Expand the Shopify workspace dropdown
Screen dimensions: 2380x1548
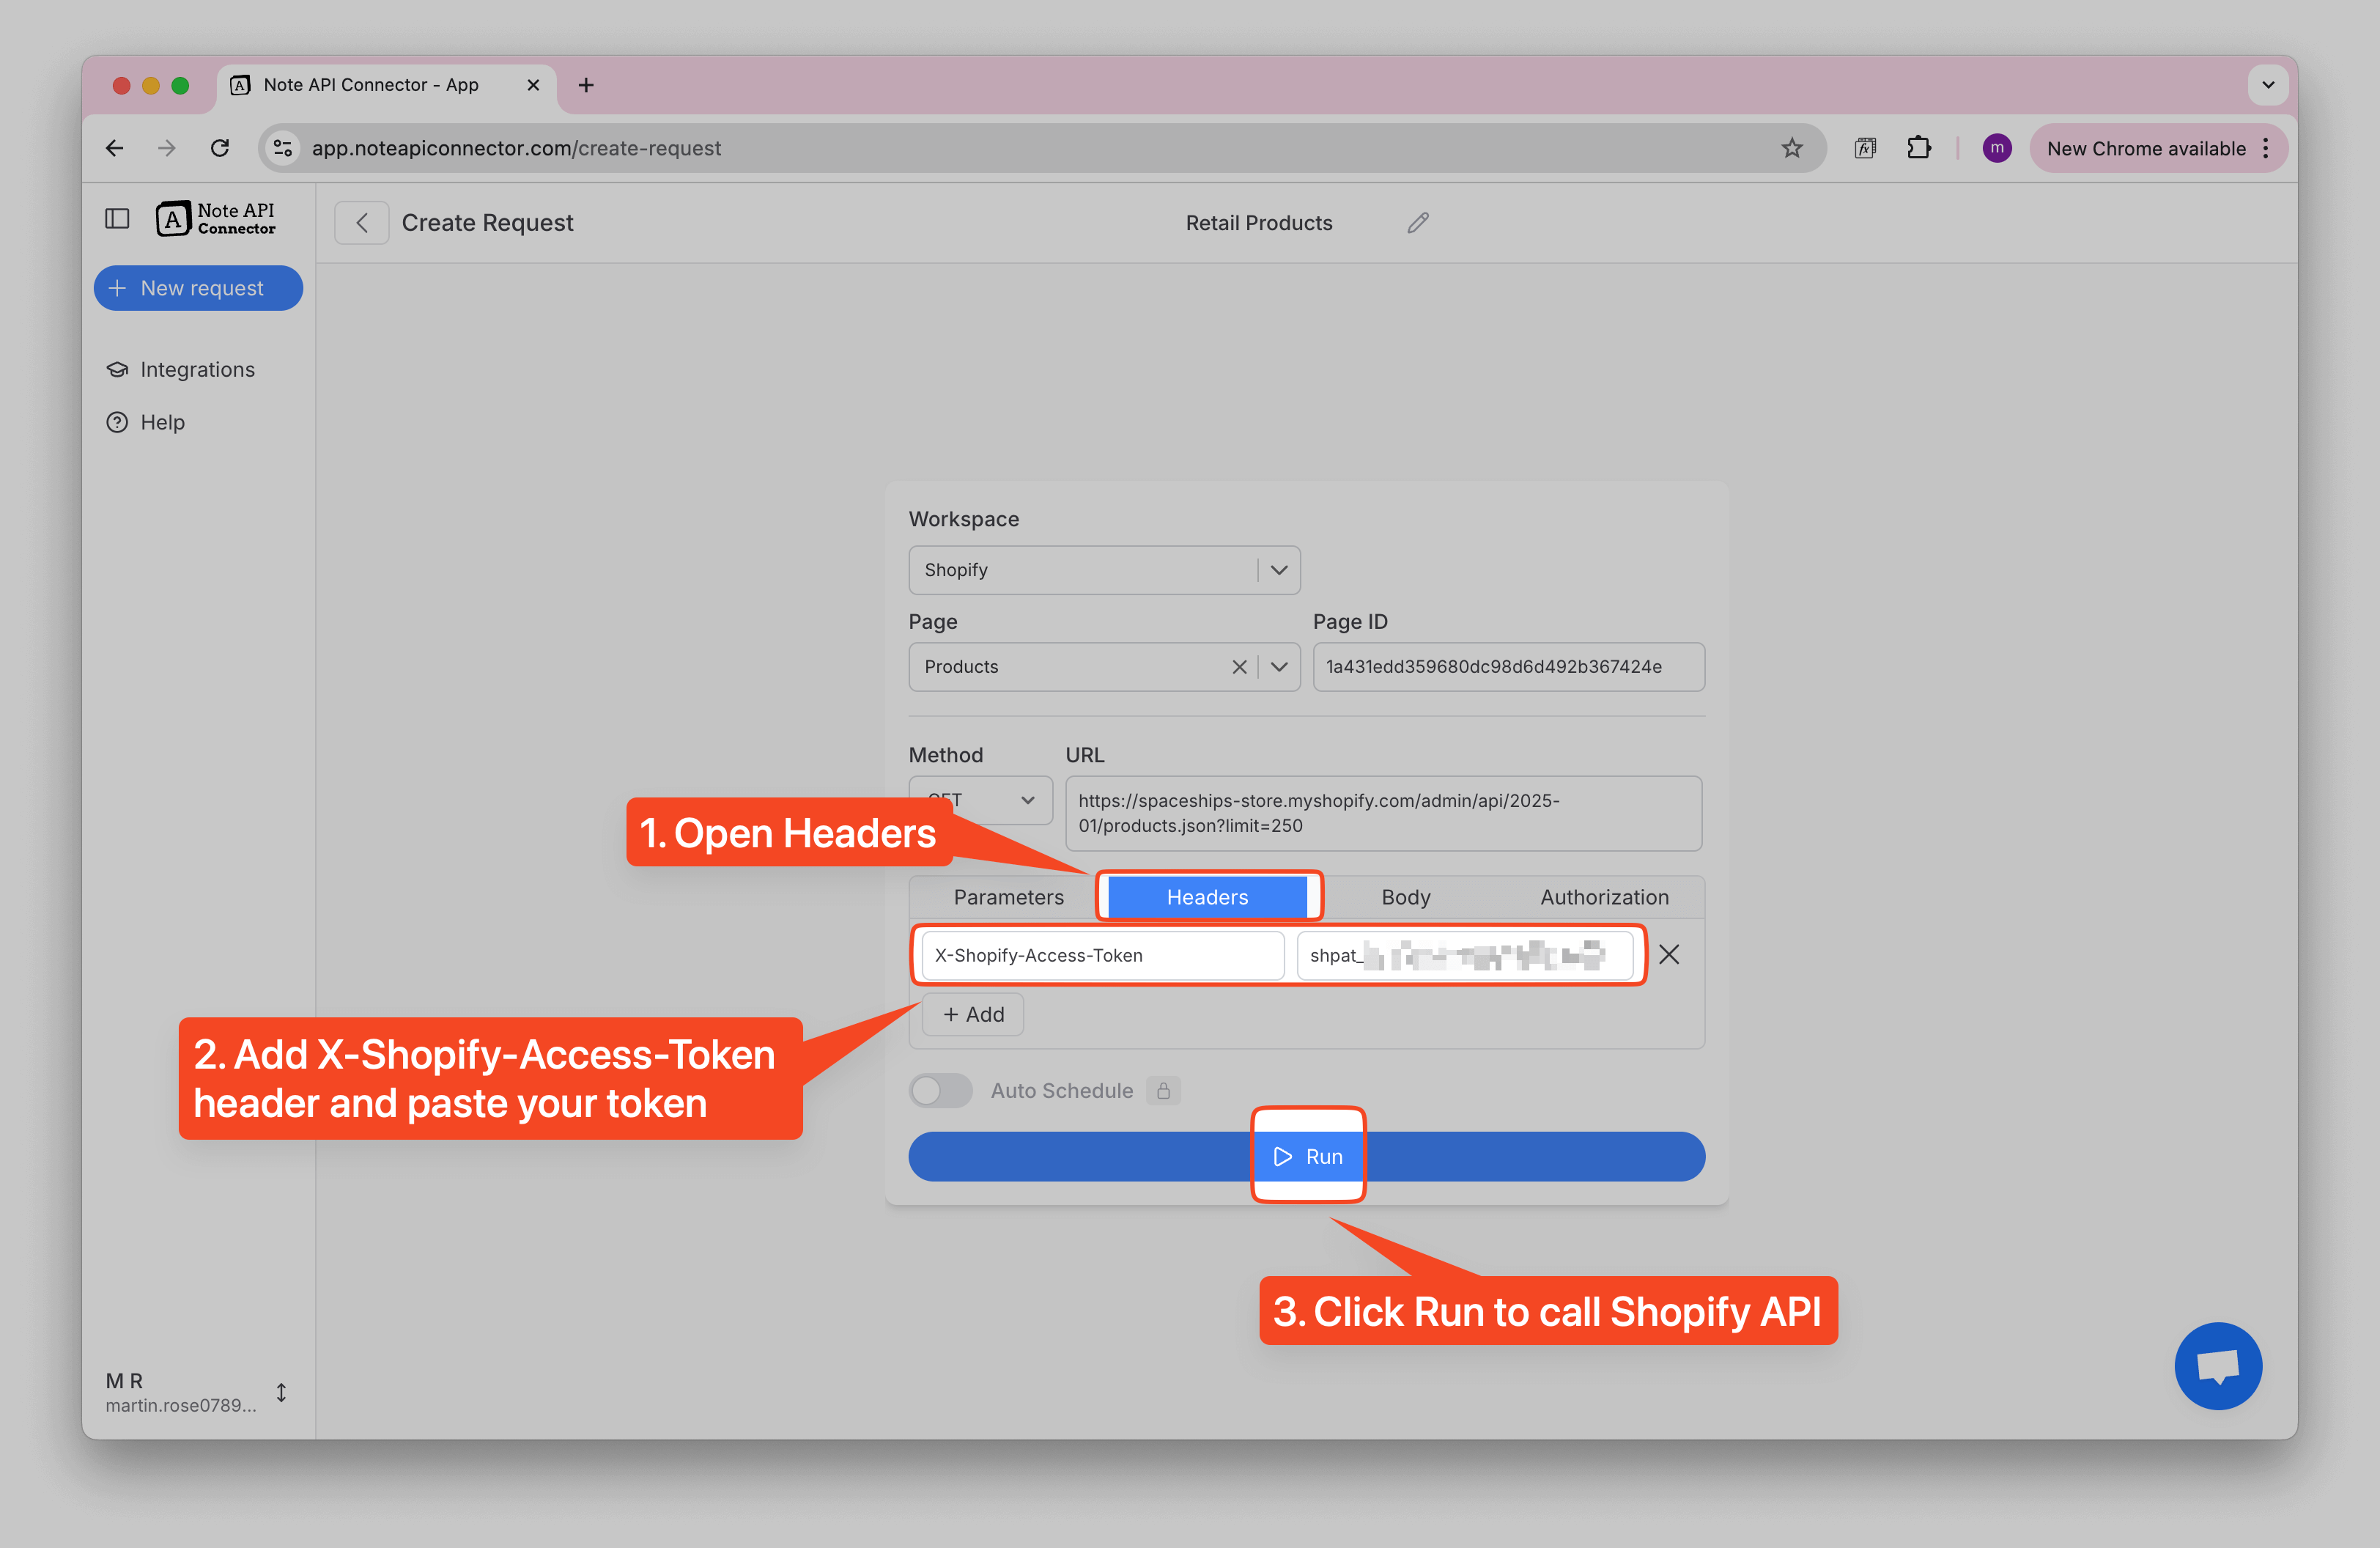click(1278, 570)
